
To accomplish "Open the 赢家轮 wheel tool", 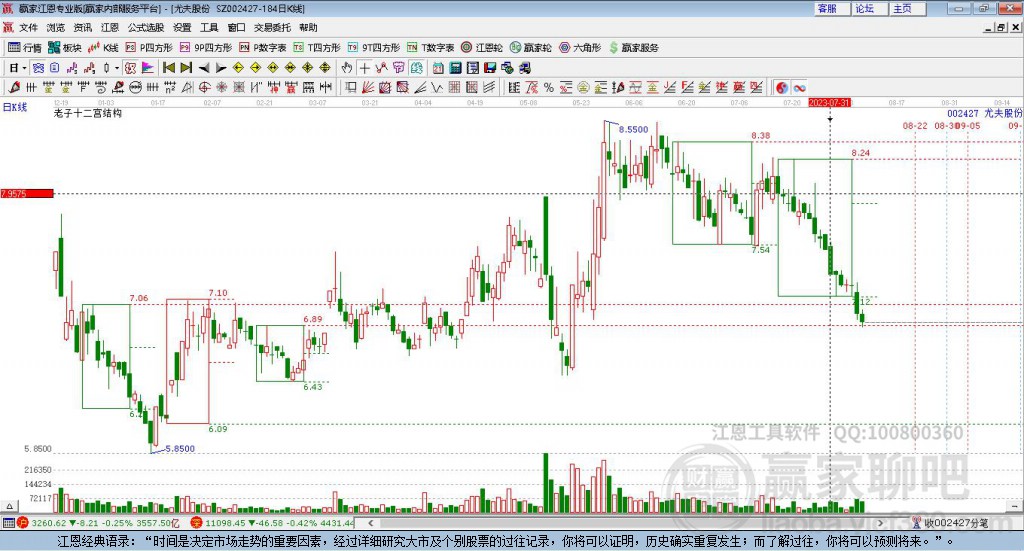I will pyautogui.click(x=531, y=48).
